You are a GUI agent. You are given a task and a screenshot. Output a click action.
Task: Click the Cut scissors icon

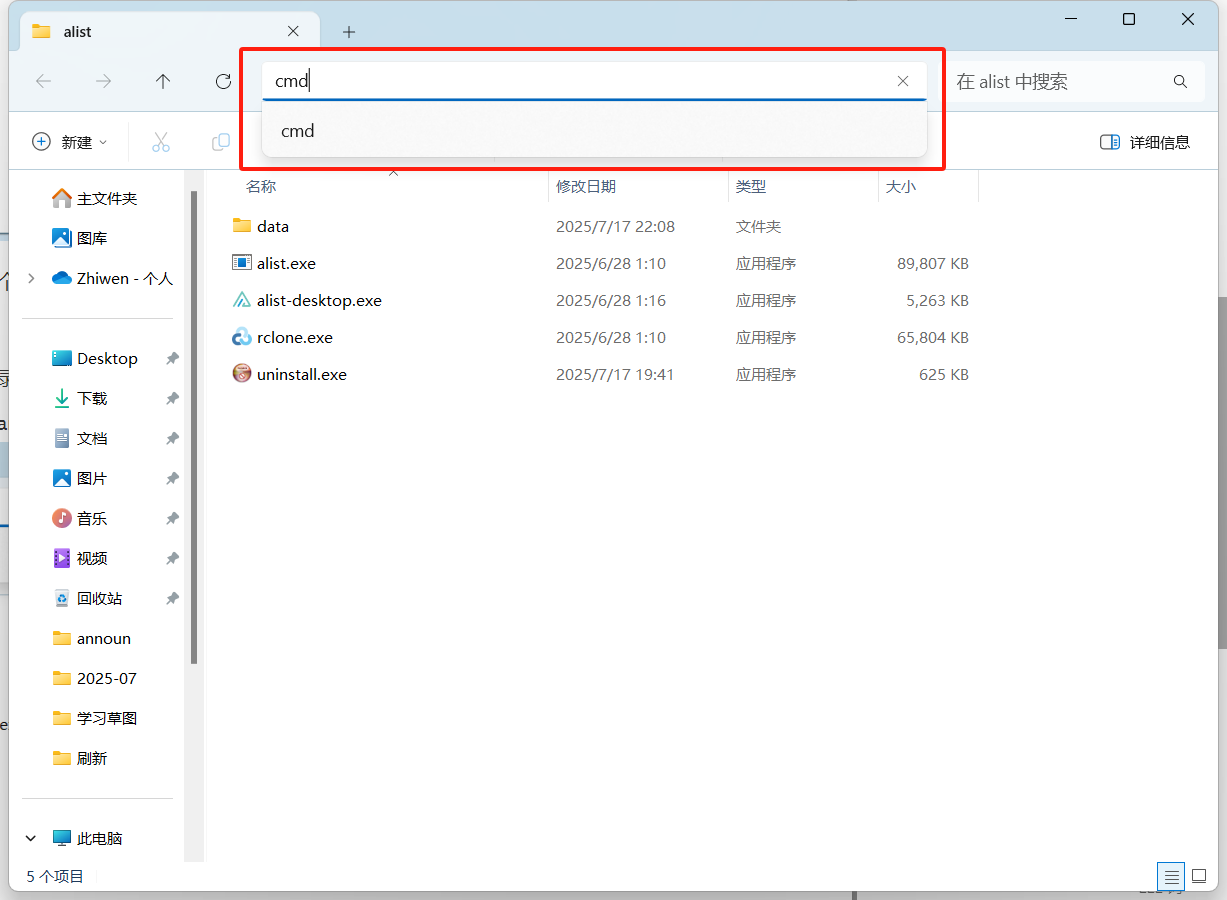click(x=161, y=142)
